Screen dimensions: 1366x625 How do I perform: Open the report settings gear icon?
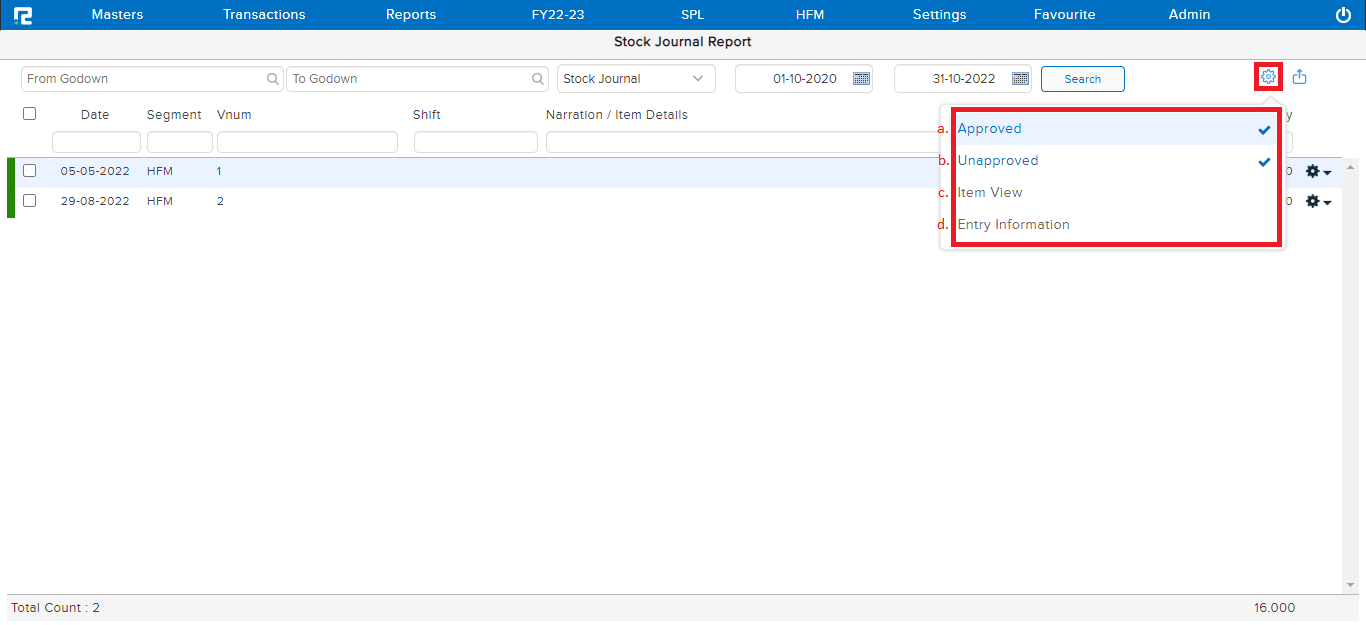coord(1268,77)
